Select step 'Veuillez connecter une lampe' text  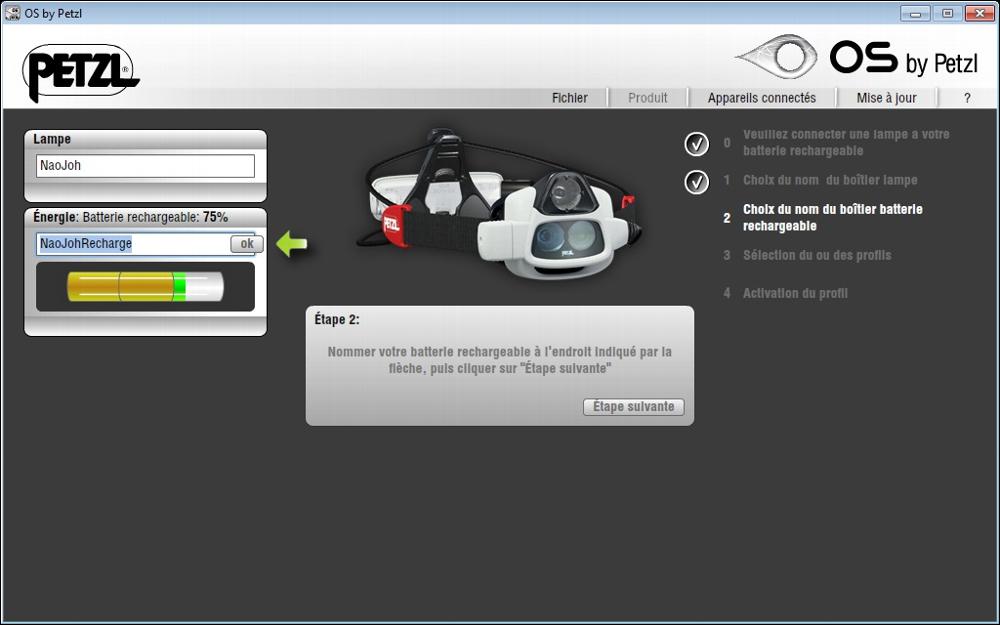[x=846, y=143]
